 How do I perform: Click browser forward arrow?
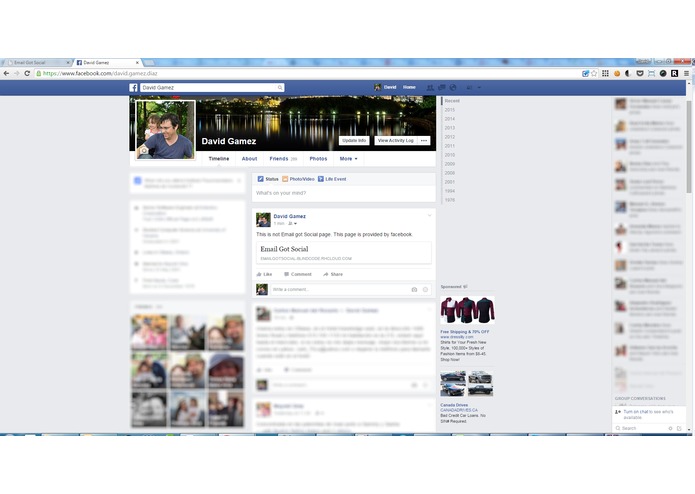click(17, 74)
